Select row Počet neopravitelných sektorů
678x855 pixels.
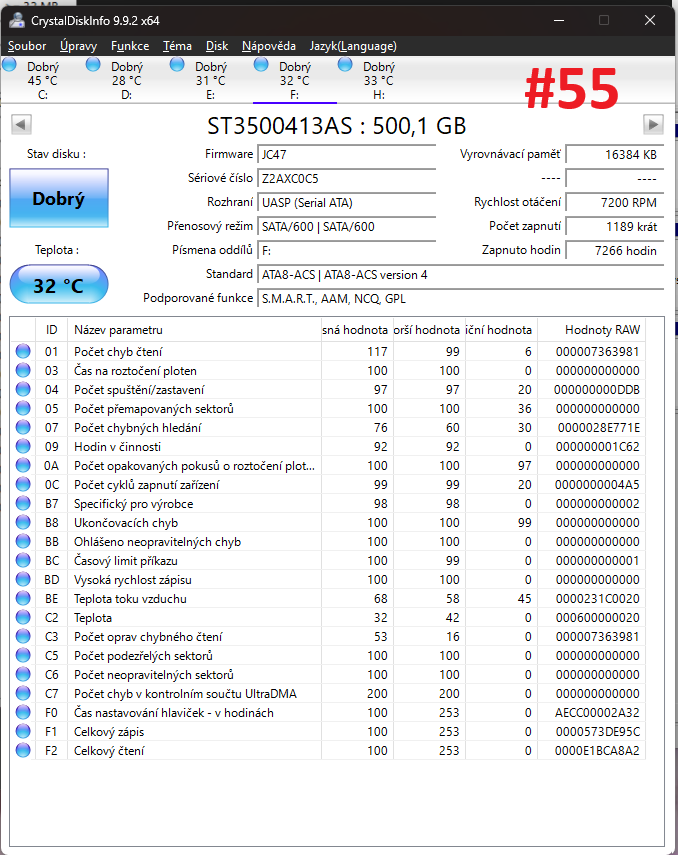[328, 675]
